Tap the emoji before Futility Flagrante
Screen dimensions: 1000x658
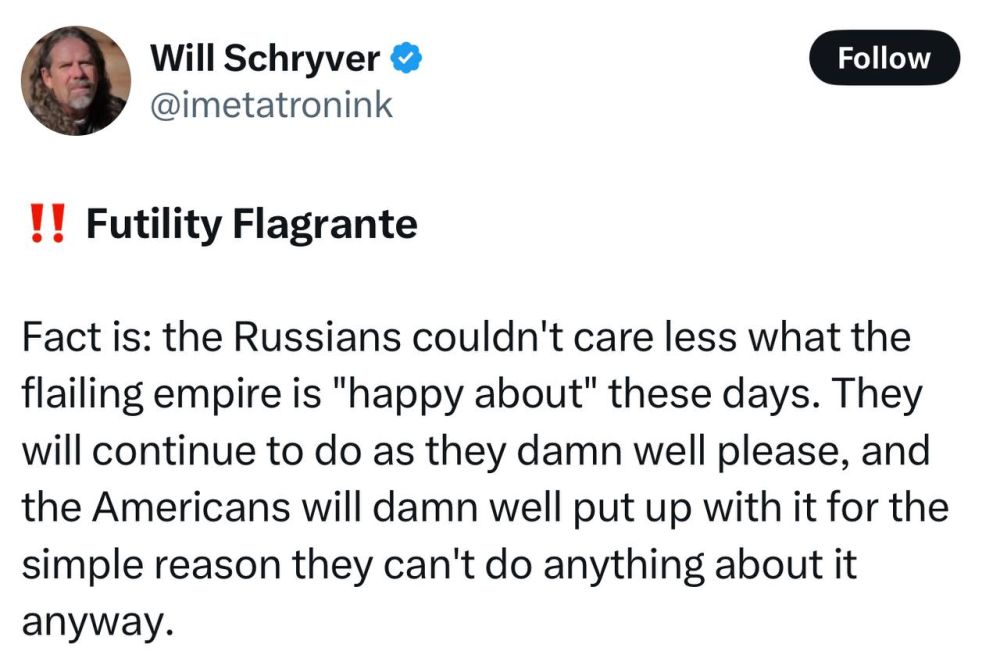click(46, 222)
